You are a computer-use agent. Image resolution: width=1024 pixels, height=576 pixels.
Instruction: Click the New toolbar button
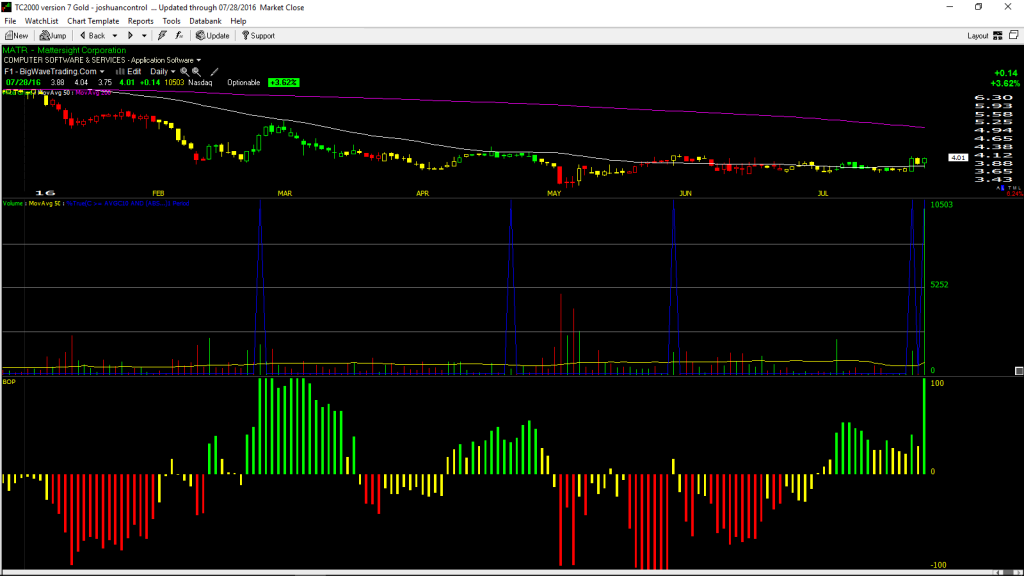[16, 36]
